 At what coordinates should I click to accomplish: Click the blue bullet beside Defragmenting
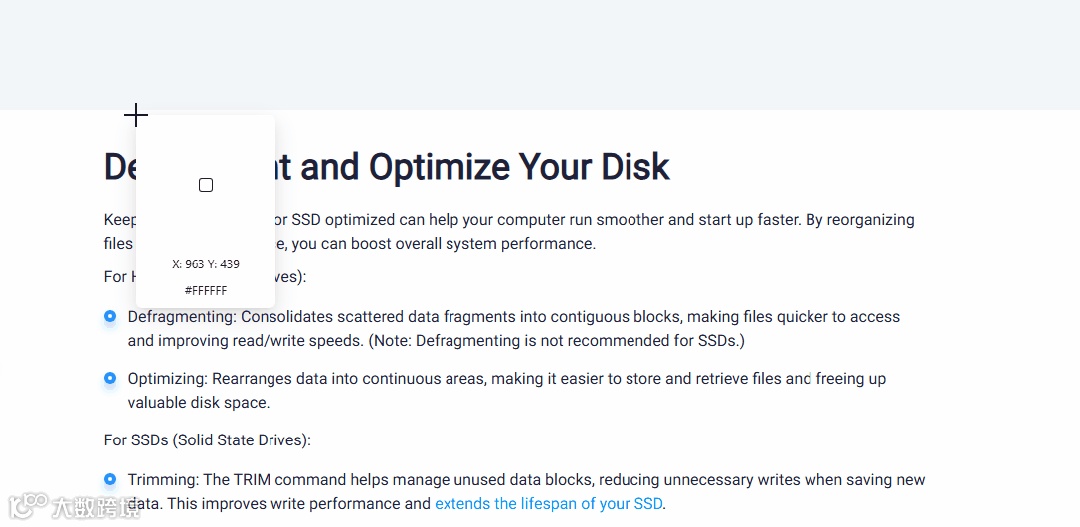[110, 317]
